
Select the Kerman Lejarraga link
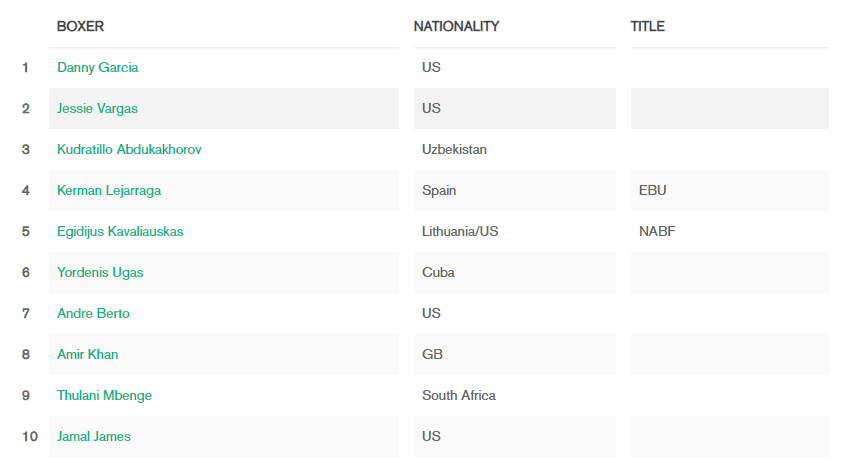tap(109, 191)
